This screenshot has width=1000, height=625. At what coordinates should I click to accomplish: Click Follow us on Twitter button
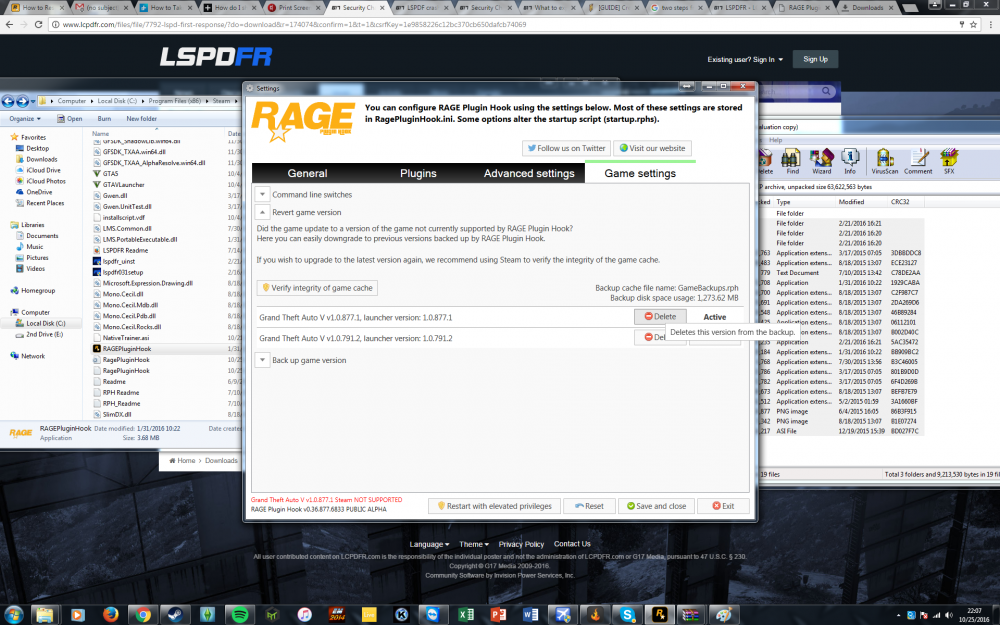pos(566,148)
